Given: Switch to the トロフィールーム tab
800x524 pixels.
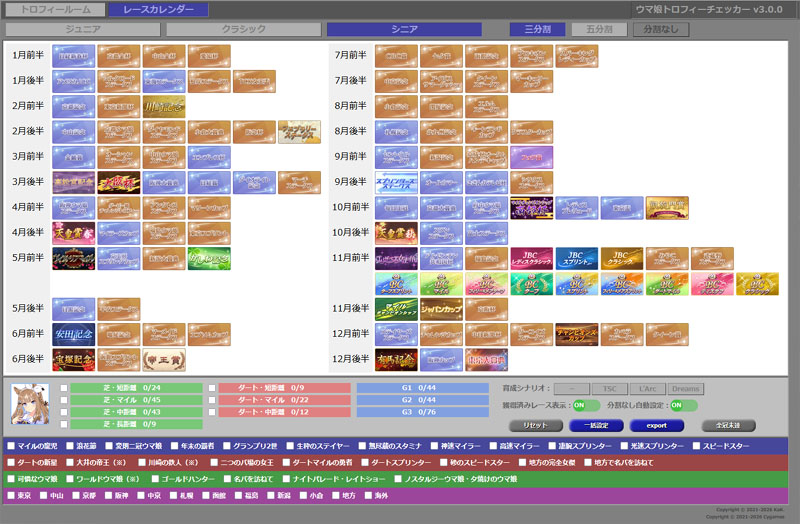Looking at the screenshot, I should point(53,9).
